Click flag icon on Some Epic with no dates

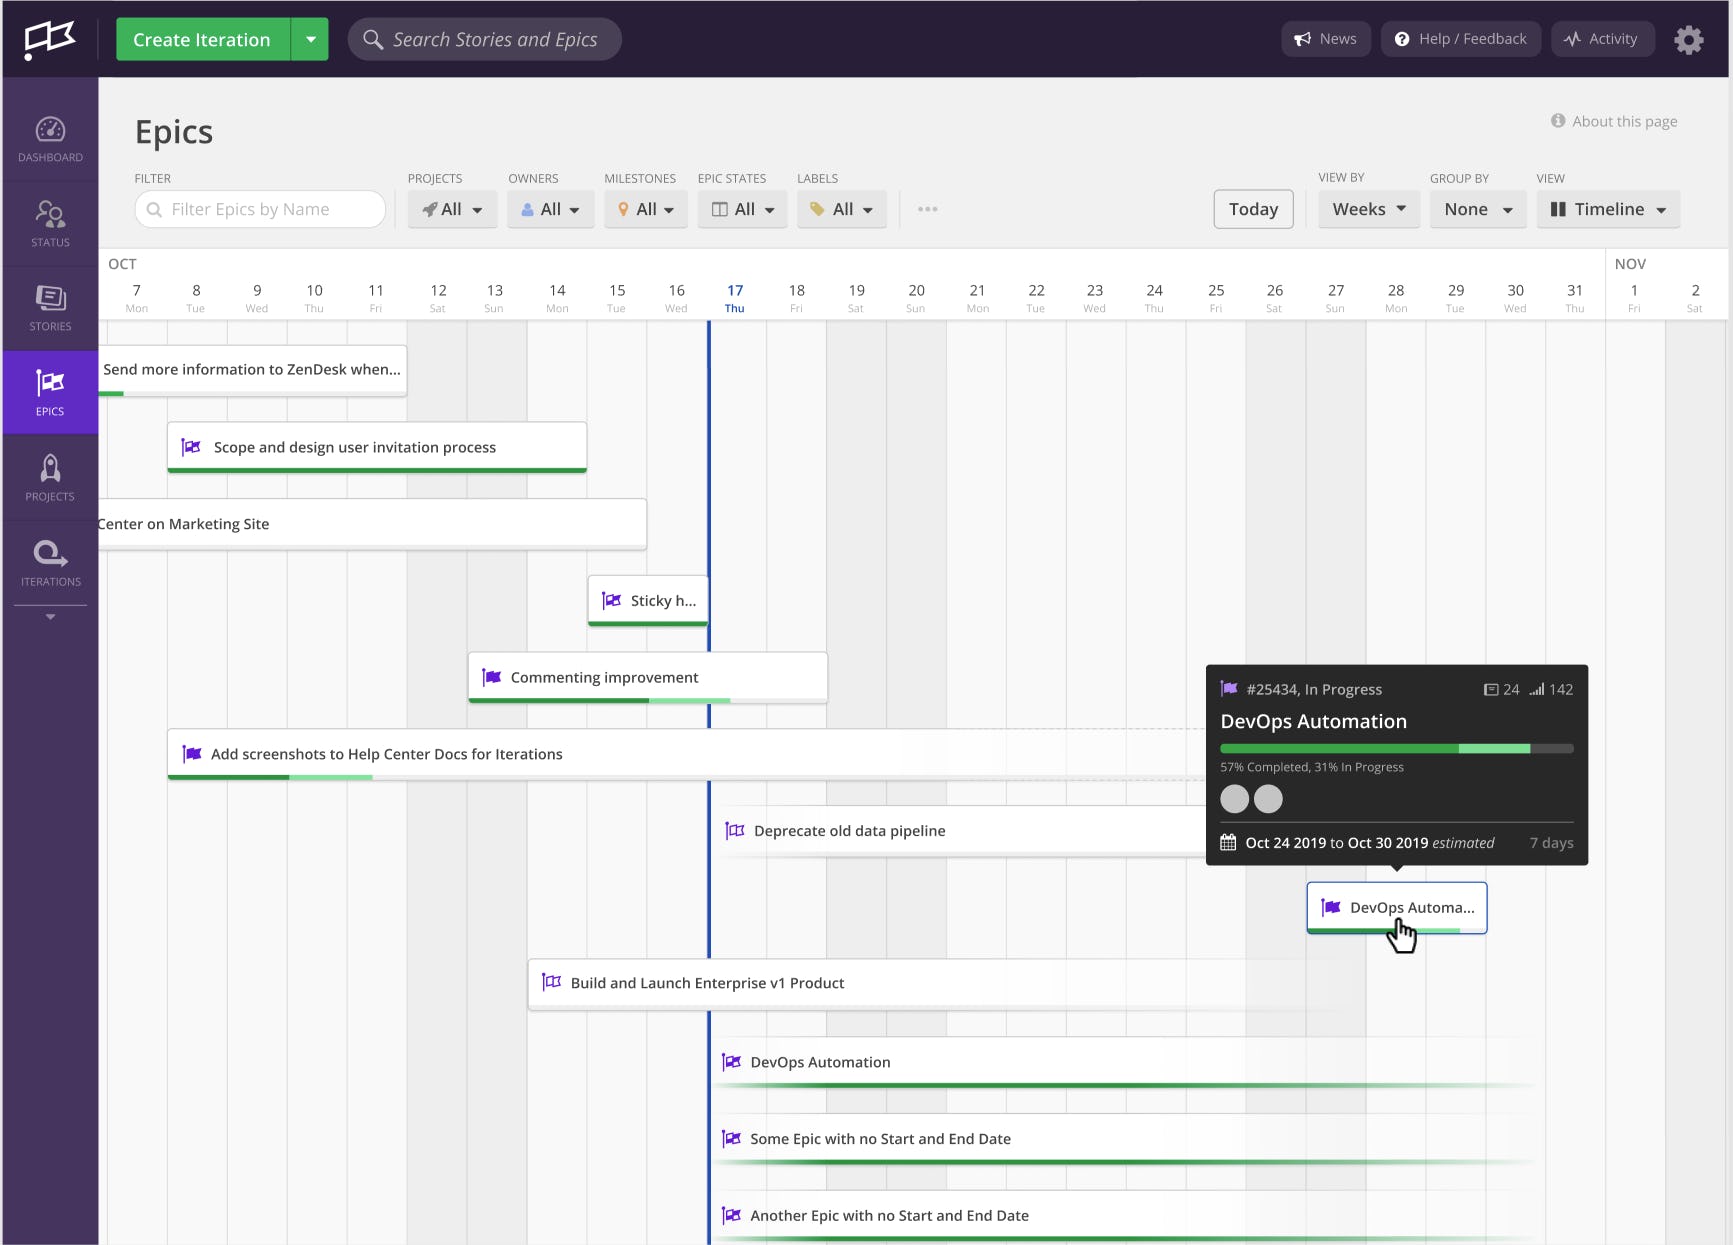pyautogui.click(x=732, y=1138)
